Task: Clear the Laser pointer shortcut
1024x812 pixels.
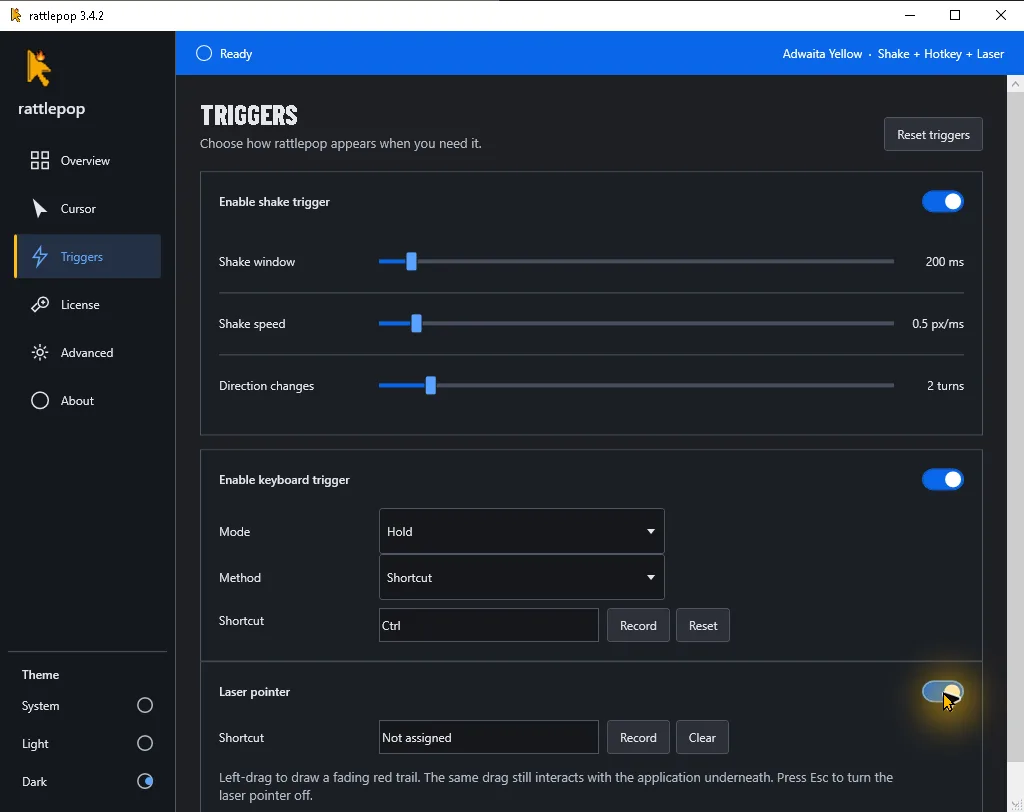Action: [702, 738]
